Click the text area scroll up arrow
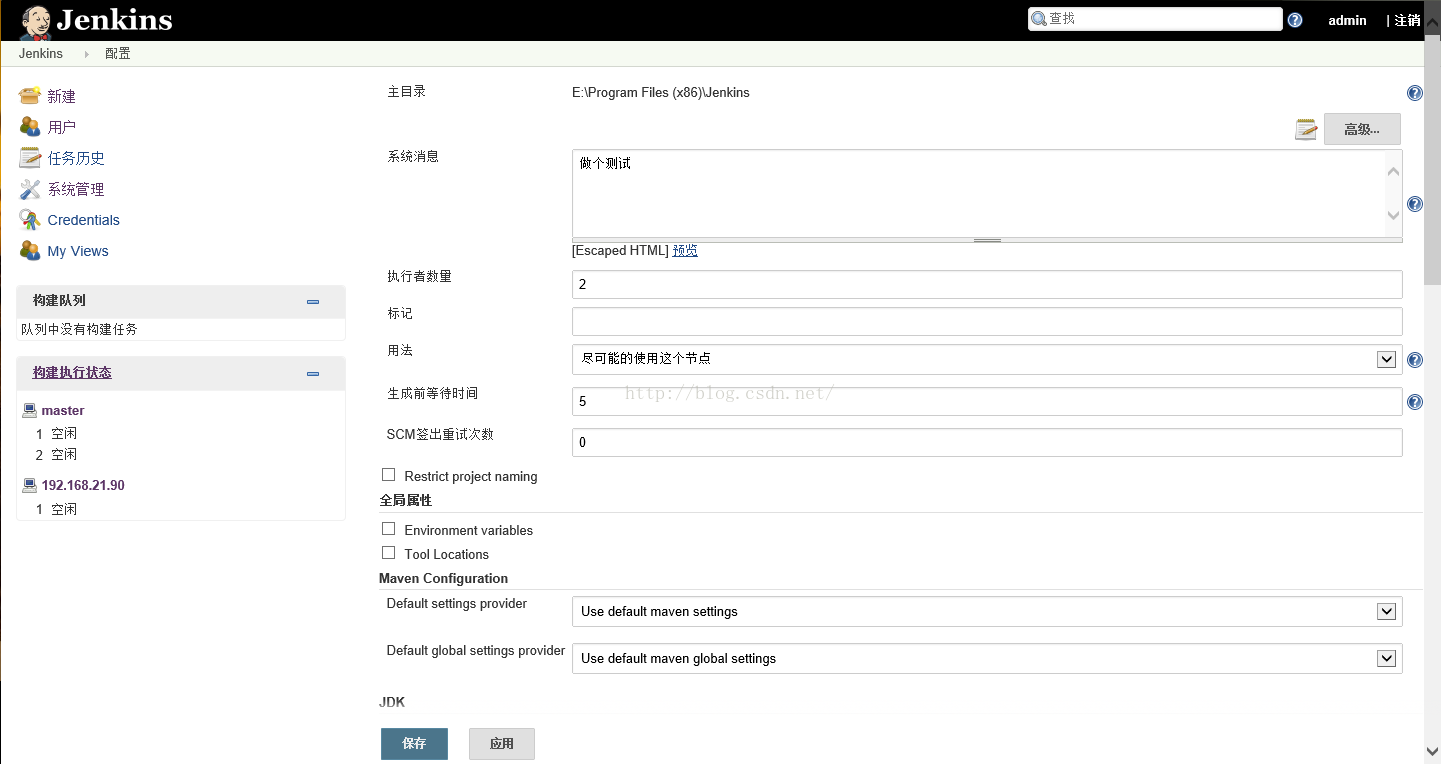 (1394, 171)
